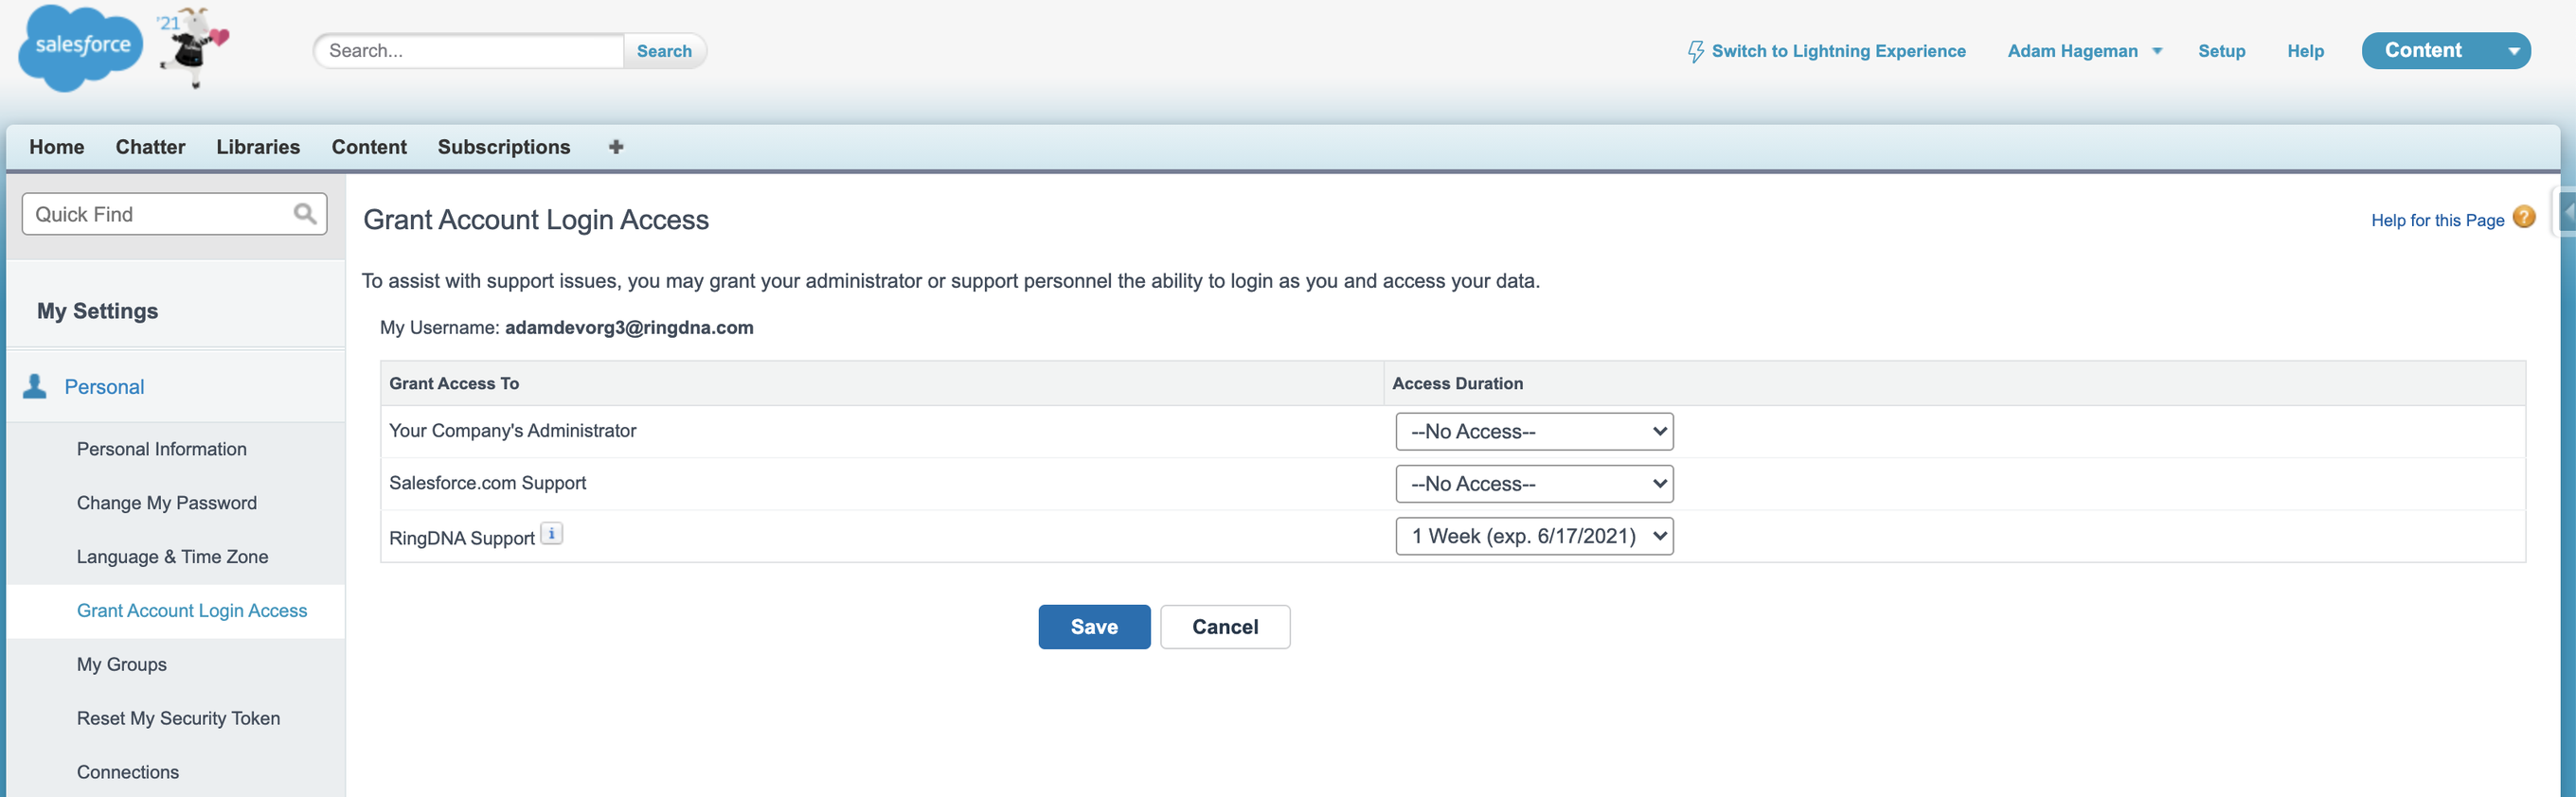Open RingDNA Support access duration dropdown
Viewport: 2576px width, 797px height.
pos(1533,536)
